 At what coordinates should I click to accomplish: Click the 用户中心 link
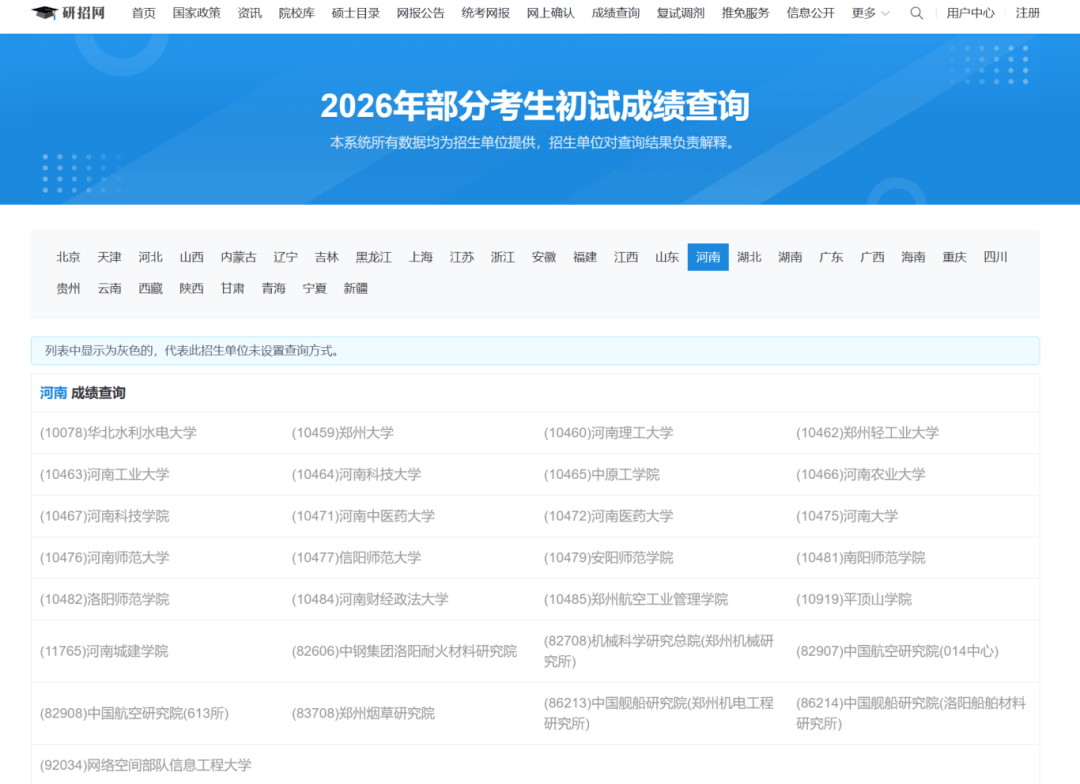click(x=970, y=13)
